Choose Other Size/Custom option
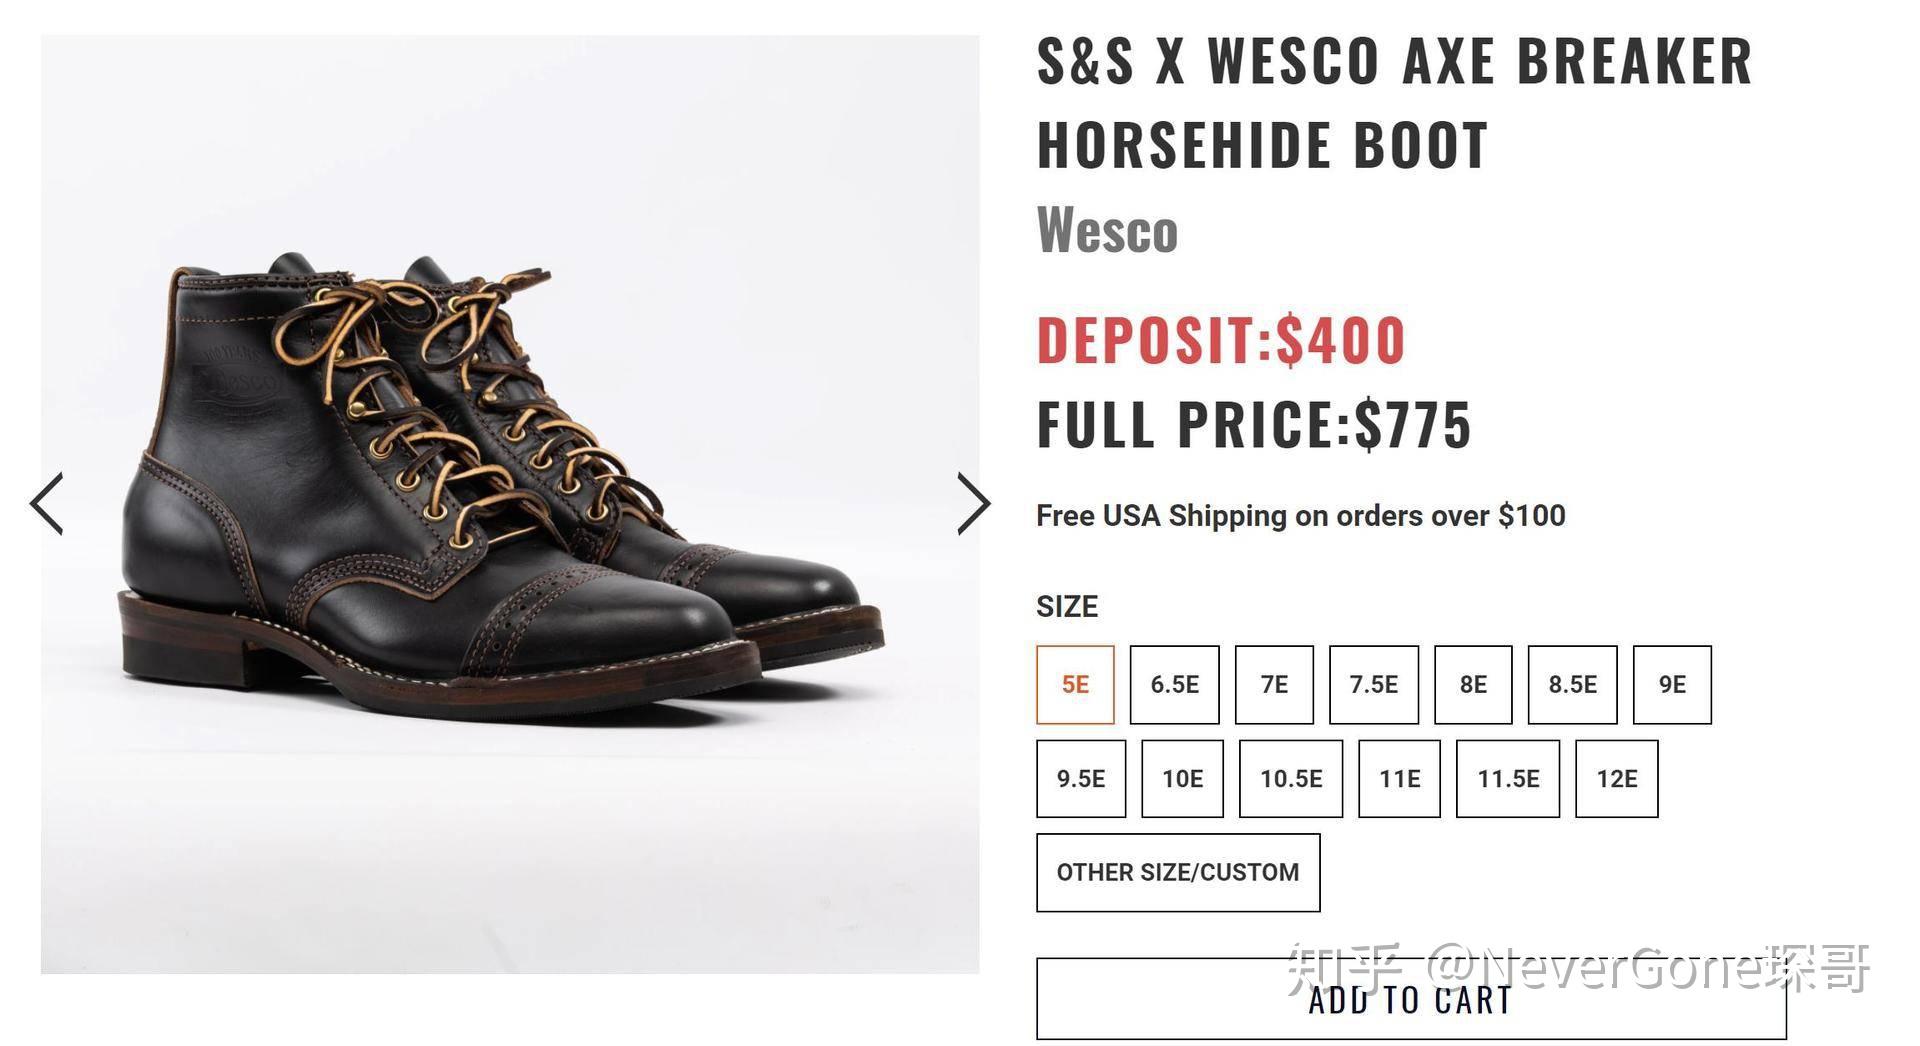1920x1046 pixels. (x=1177, y=872)
